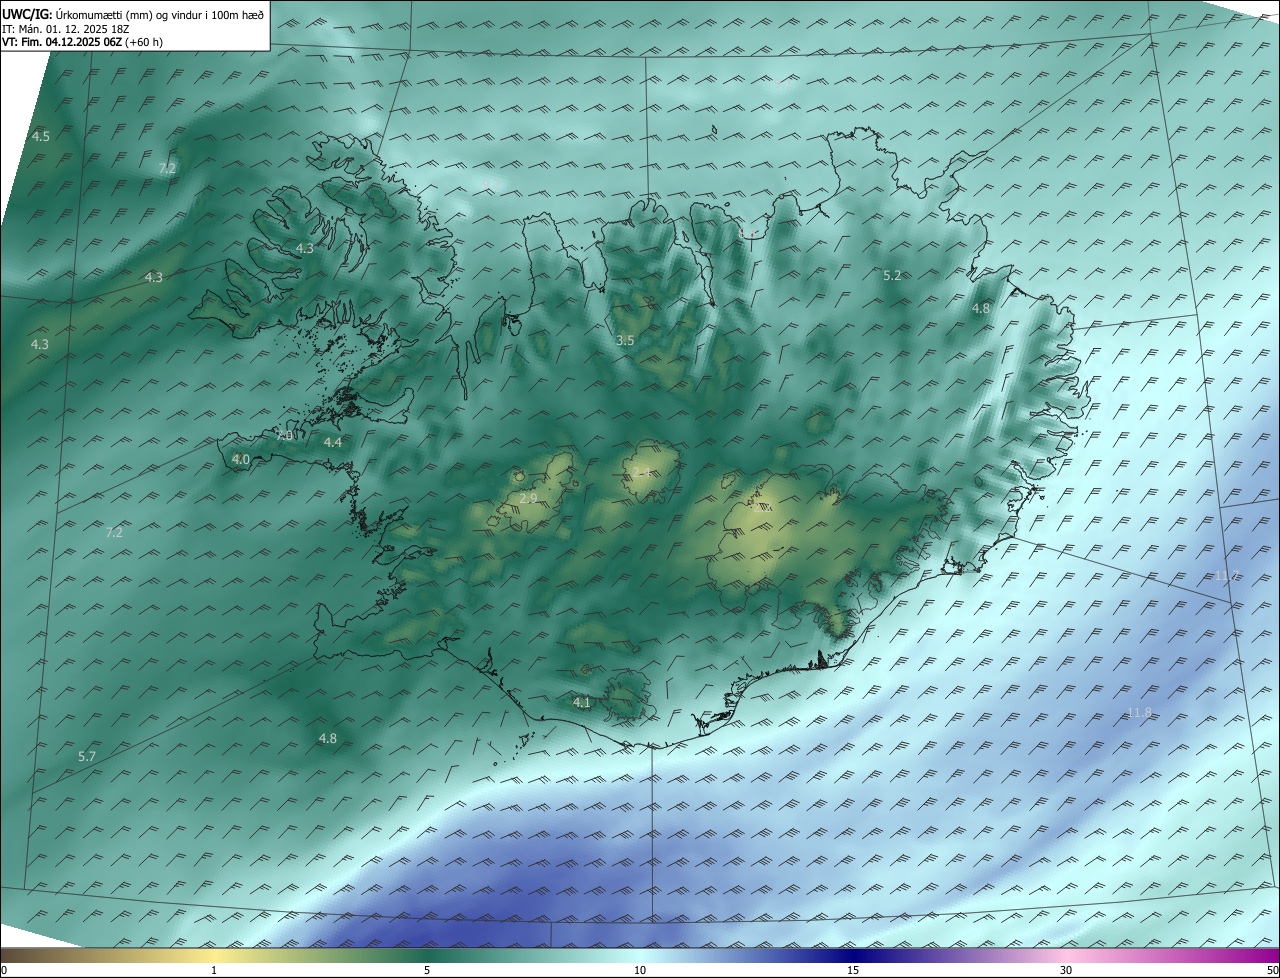Click the 4.3 value on the Westfjords peninsula
The image size is (1280, 978).
pos(305,249)
